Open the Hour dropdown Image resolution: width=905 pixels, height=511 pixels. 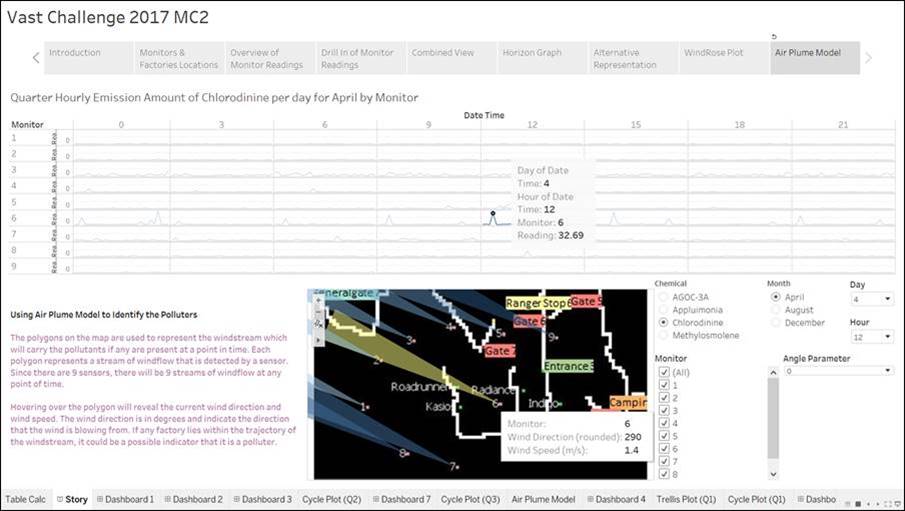pos(871,338)
